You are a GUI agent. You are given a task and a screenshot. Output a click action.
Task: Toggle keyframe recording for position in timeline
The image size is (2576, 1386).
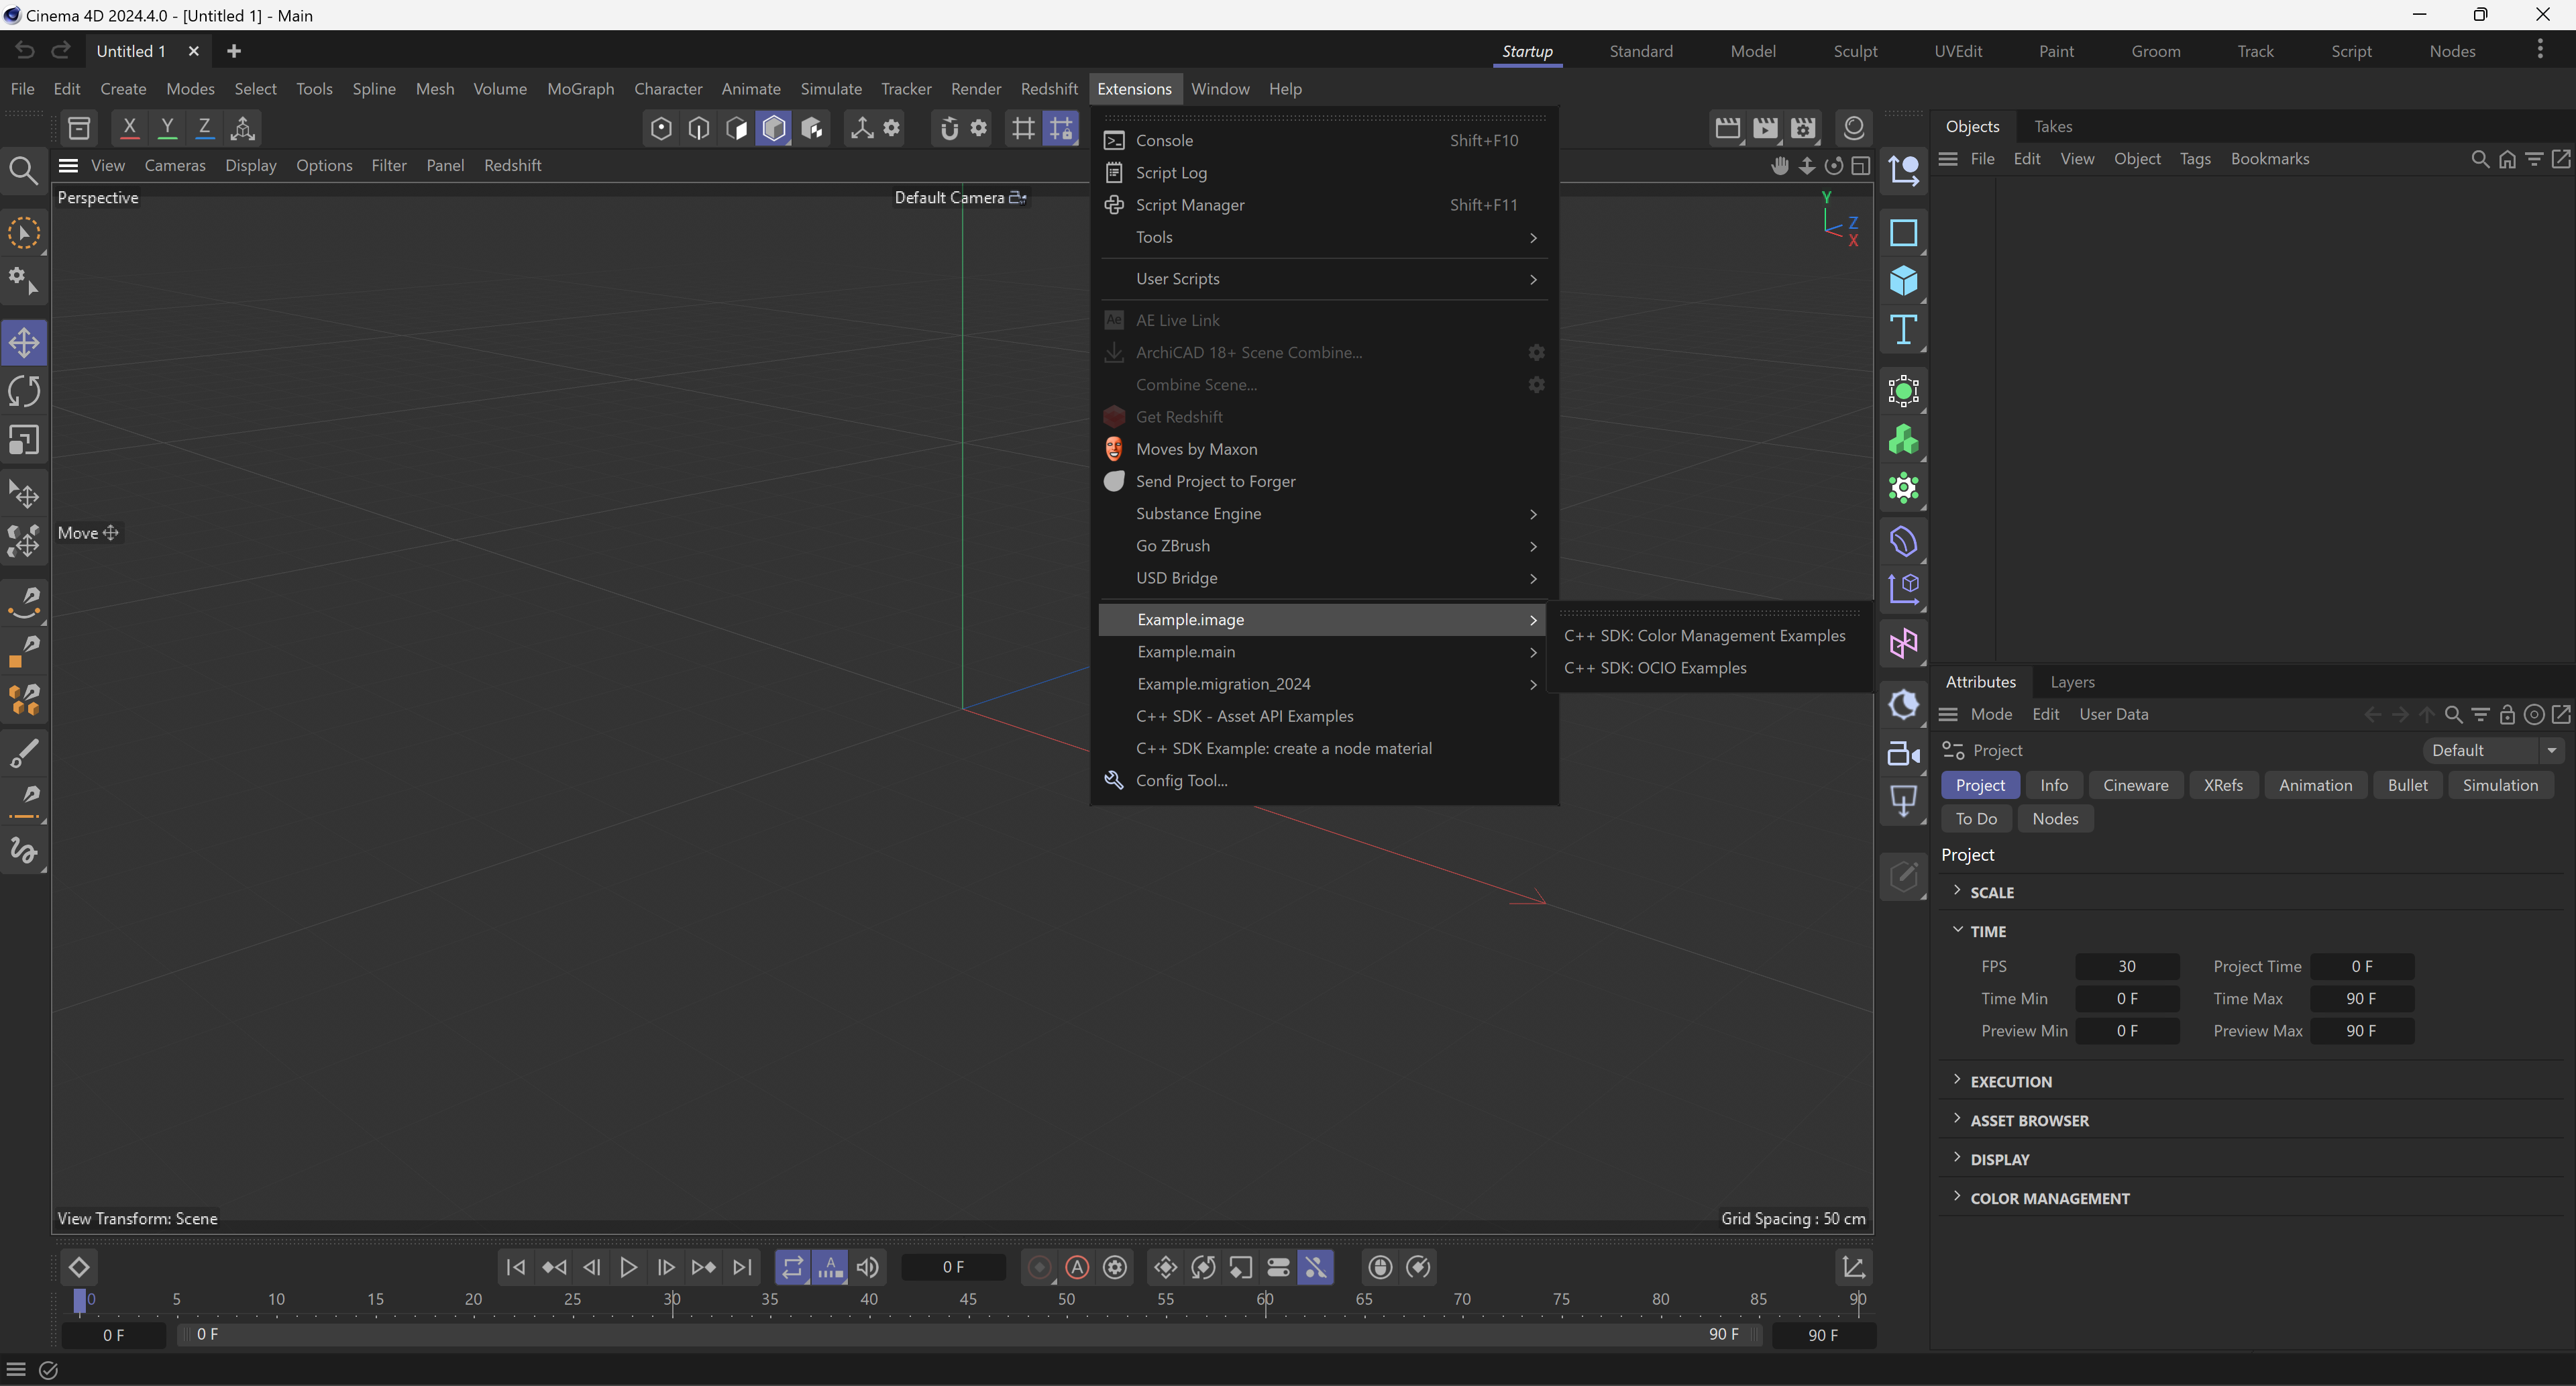pos(1165,1267)
